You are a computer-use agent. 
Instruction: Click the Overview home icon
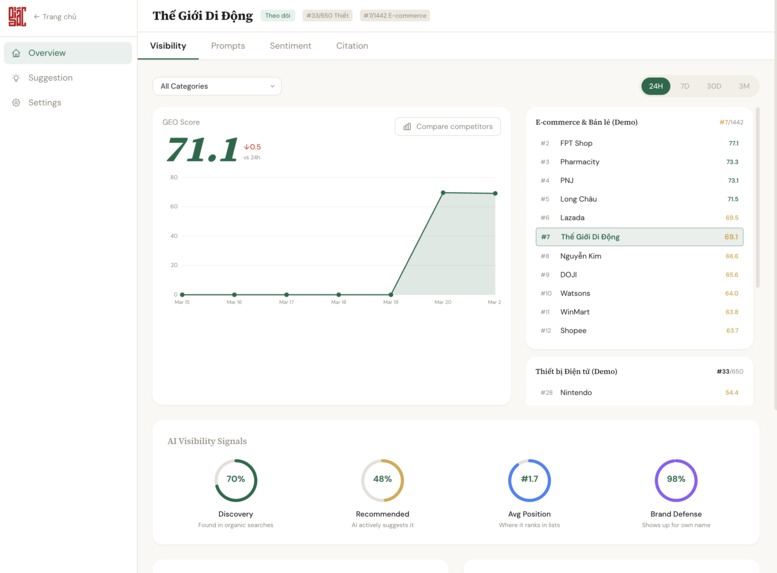(16, 53)
